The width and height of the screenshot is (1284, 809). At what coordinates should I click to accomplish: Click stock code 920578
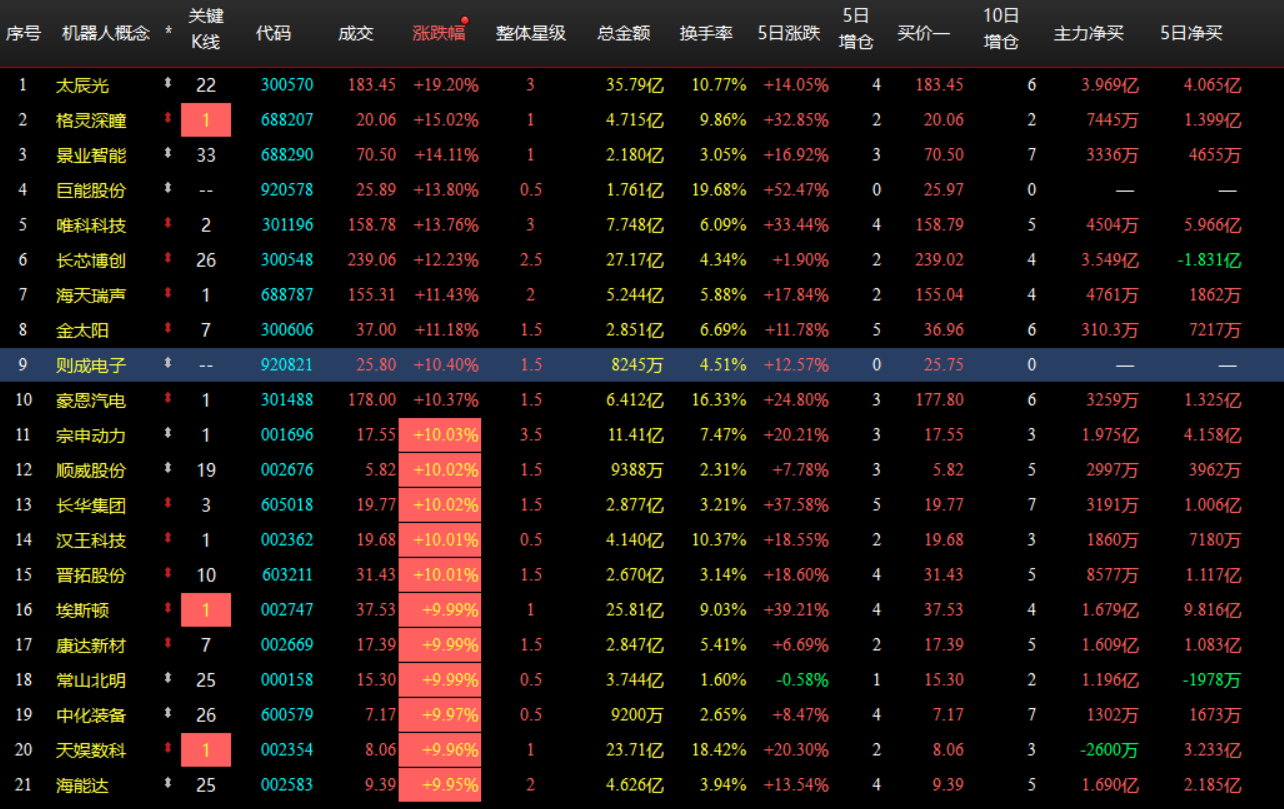[x=287, y=190]
